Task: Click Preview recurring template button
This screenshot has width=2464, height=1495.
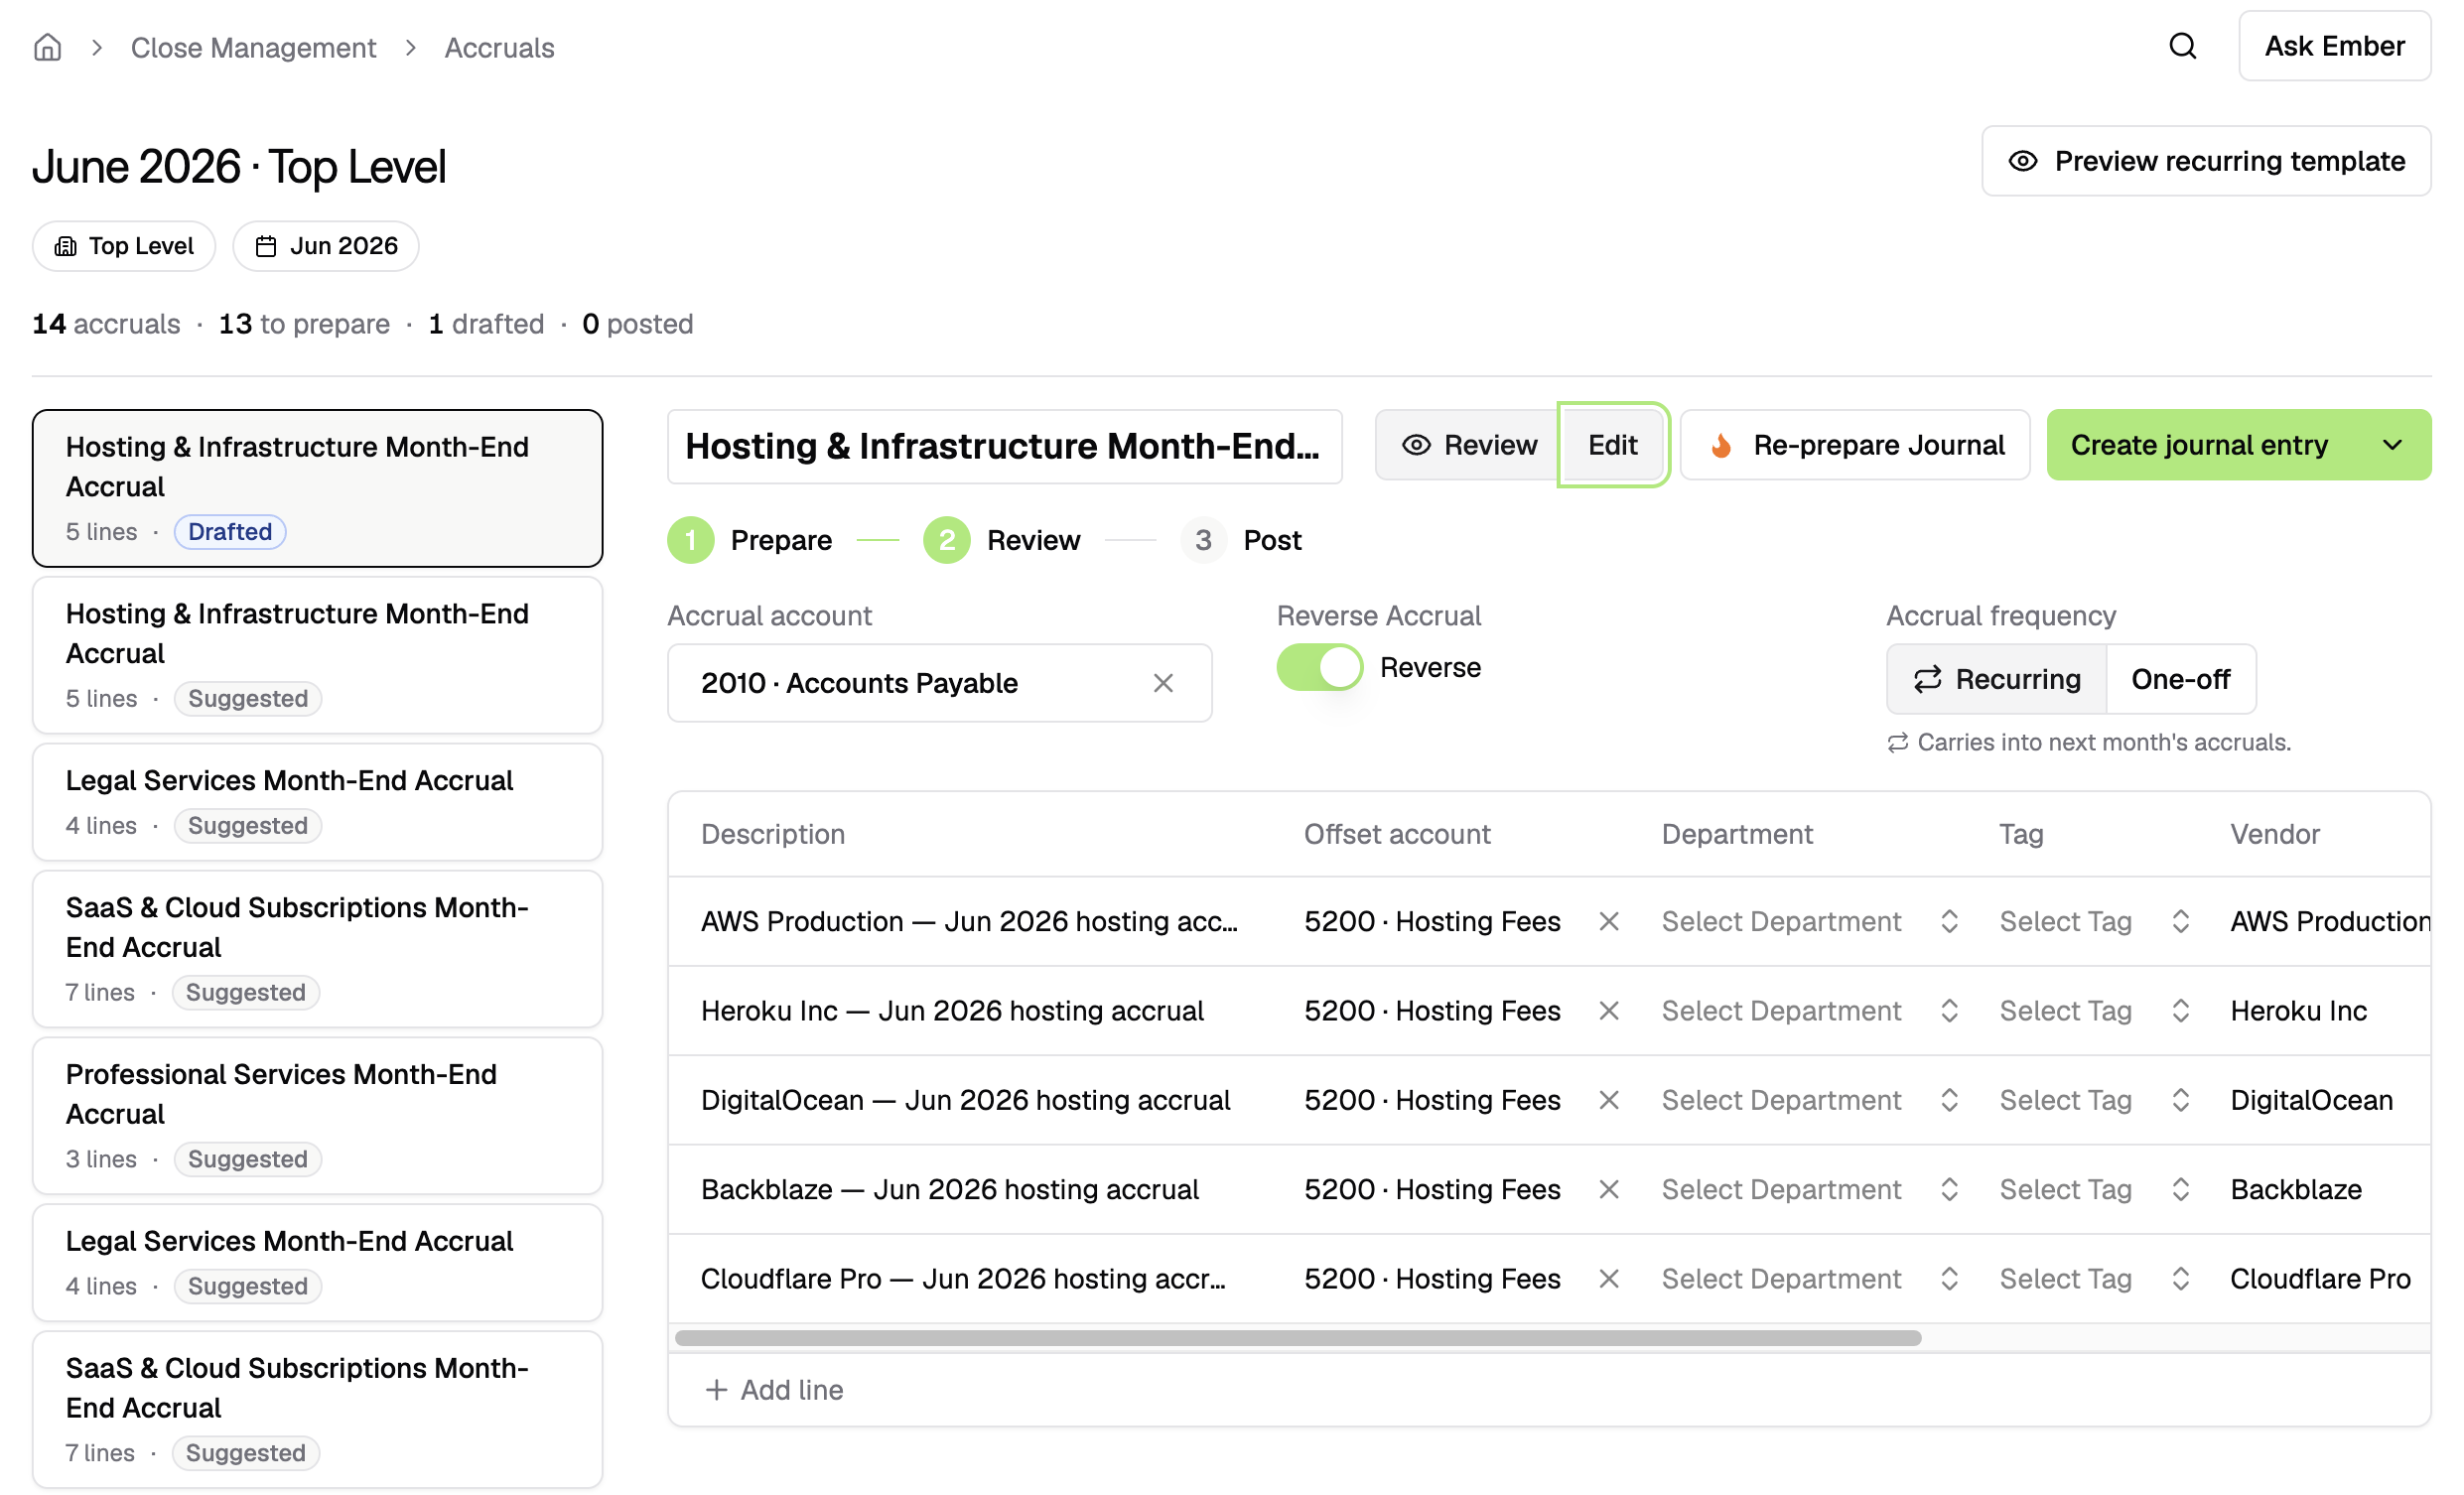Action: 2206,161
